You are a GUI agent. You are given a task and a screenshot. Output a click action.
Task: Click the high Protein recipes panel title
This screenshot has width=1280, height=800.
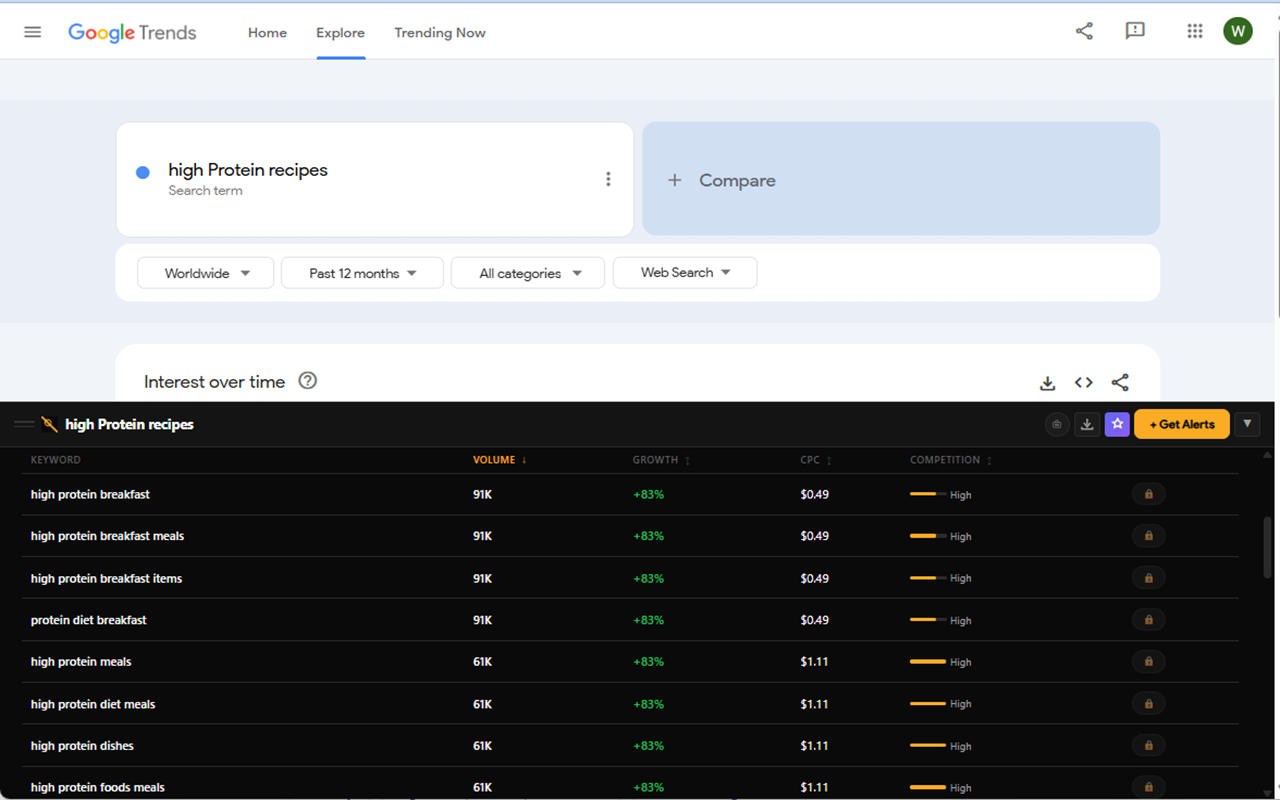(129, 424)
